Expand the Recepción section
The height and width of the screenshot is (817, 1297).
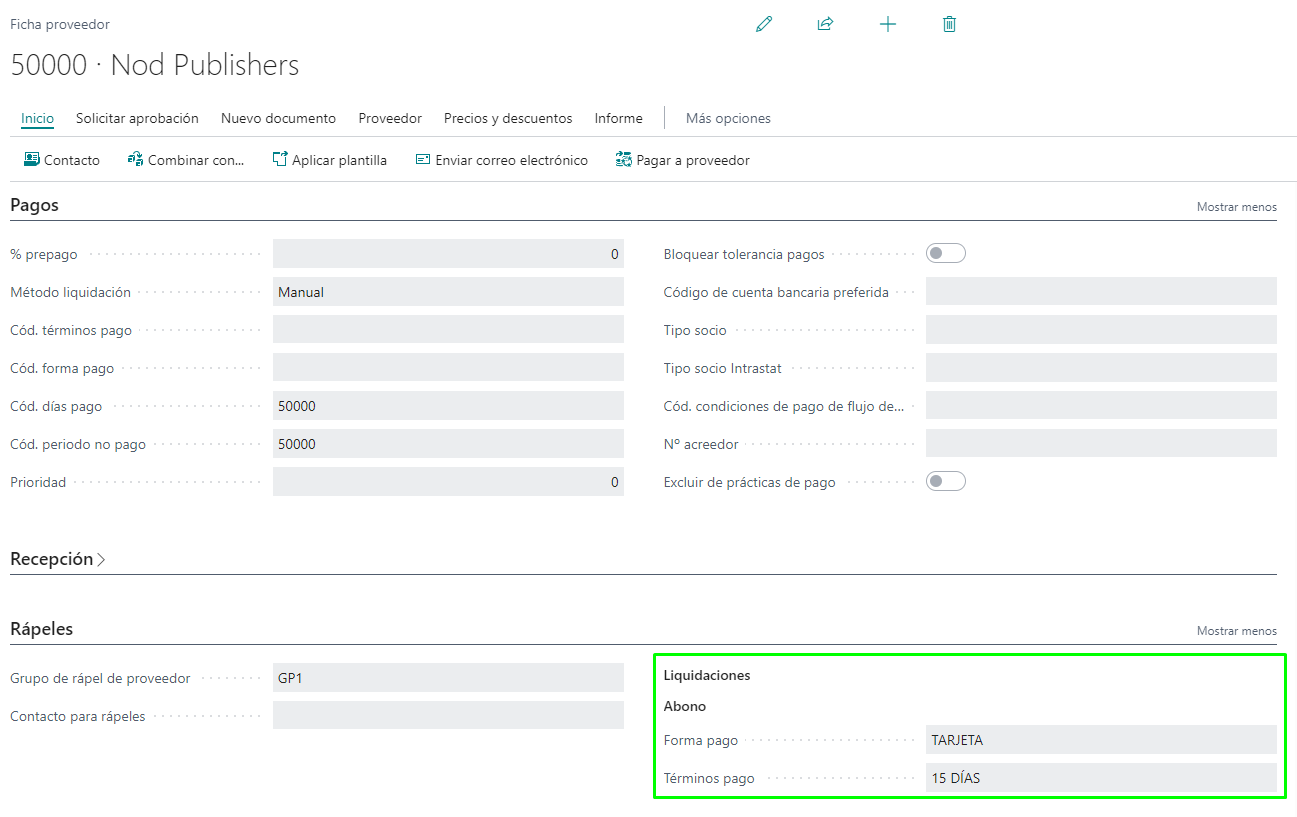point(58,559)
